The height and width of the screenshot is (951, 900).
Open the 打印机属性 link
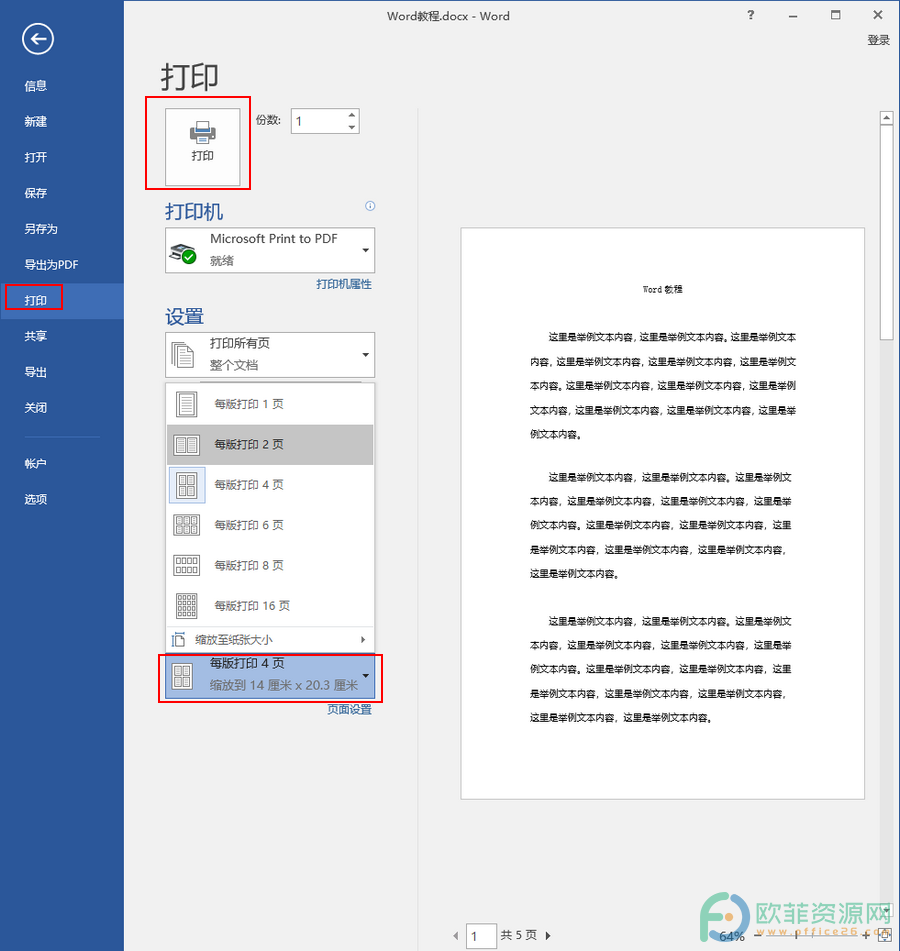(x=344, y=284)
